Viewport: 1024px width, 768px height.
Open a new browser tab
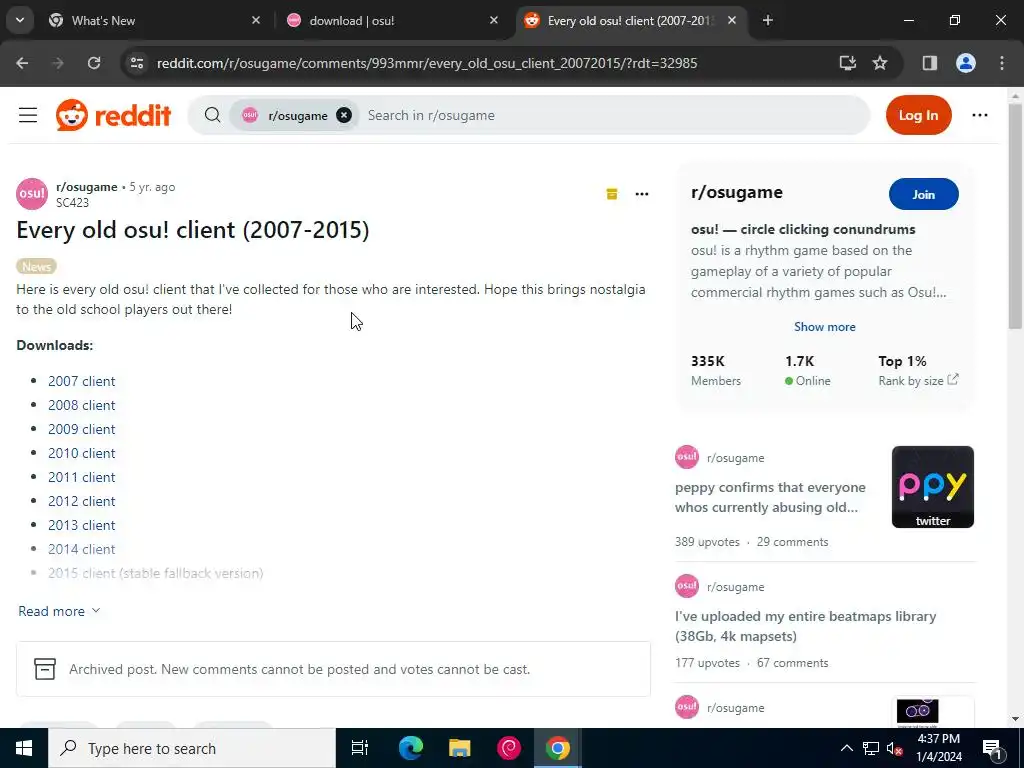[767, 21]
